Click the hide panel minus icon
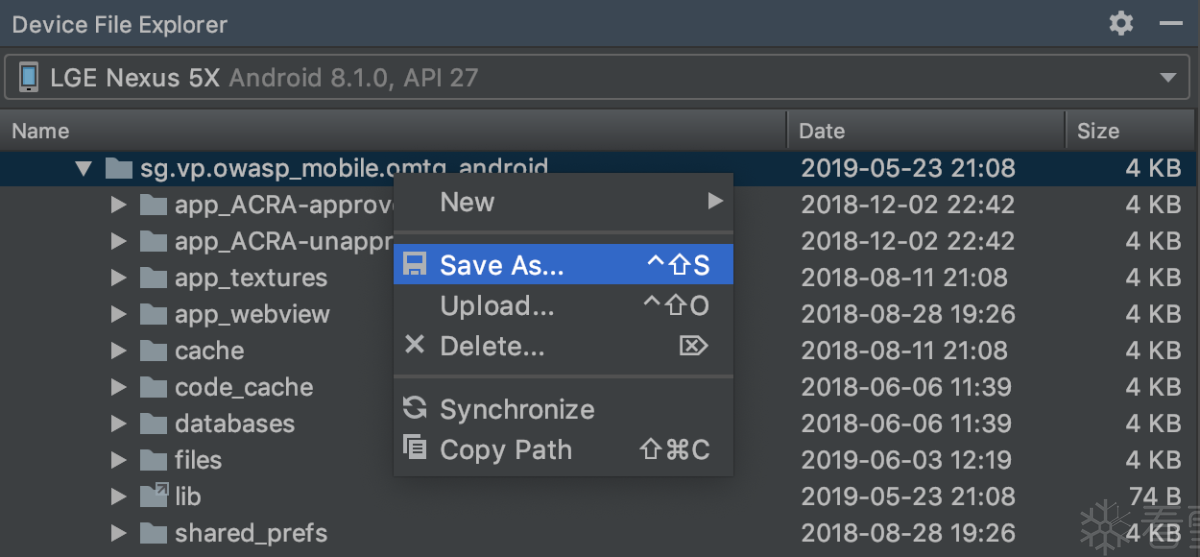Viewport: 1200px width, 557px height. pos(1171,24)
